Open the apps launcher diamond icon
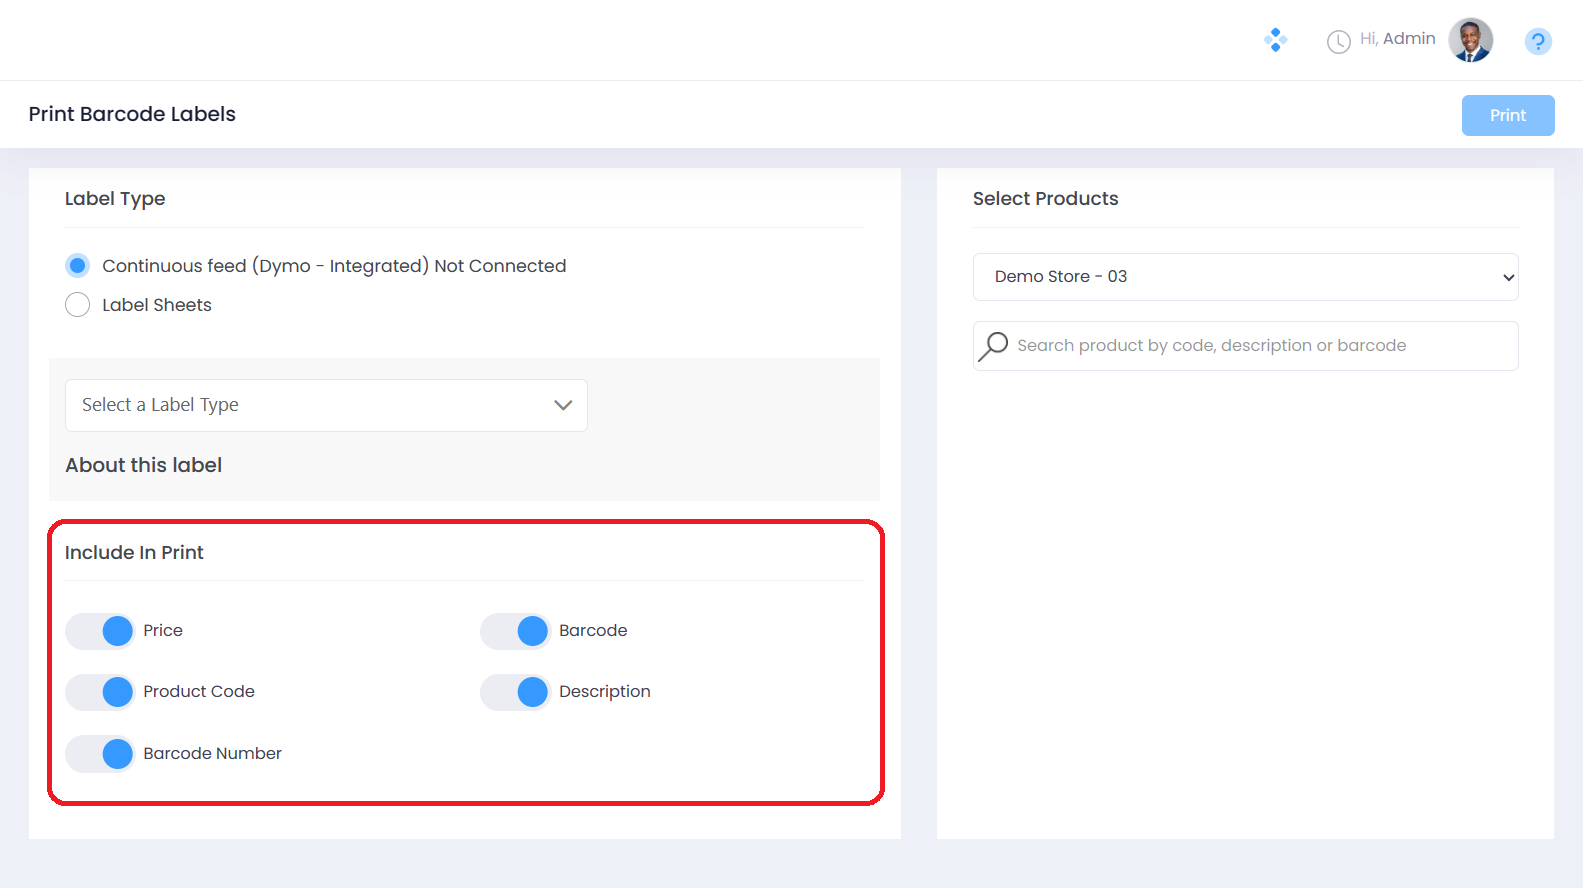The width and height of the screenshot is (1583, 888). pos(1275,40)
